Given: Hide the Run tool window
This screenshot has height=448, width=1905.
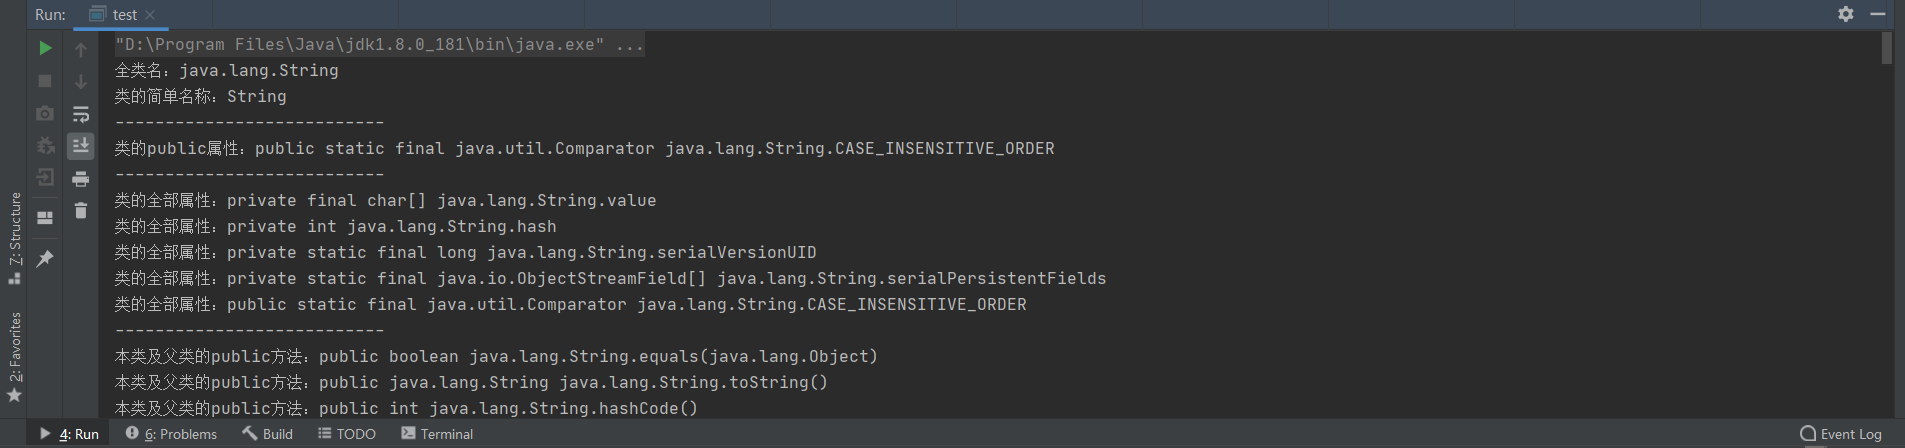Looking at the screenshot, I should click(1877, 14).
